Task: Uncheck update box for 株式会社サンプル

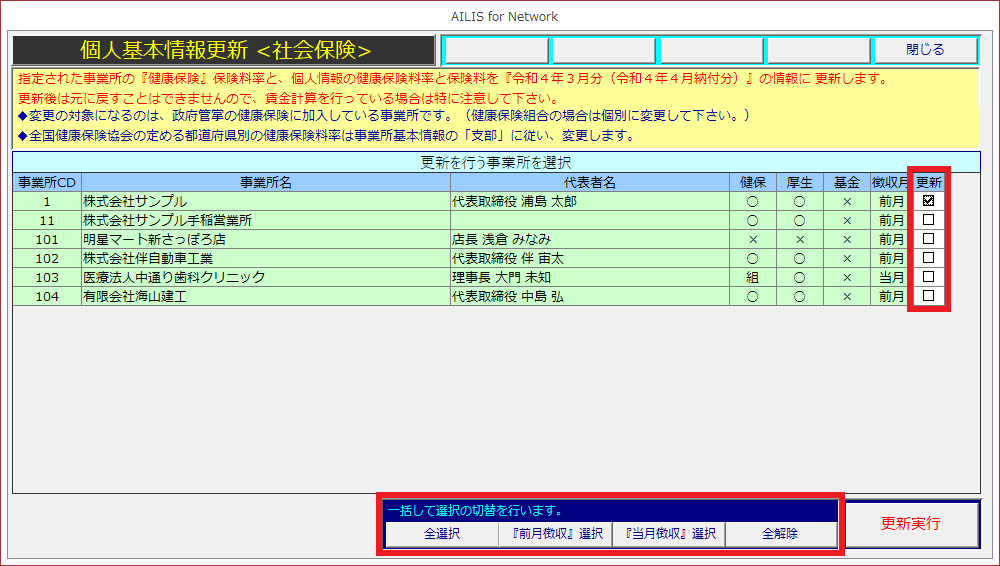Action: pos(928,201)
